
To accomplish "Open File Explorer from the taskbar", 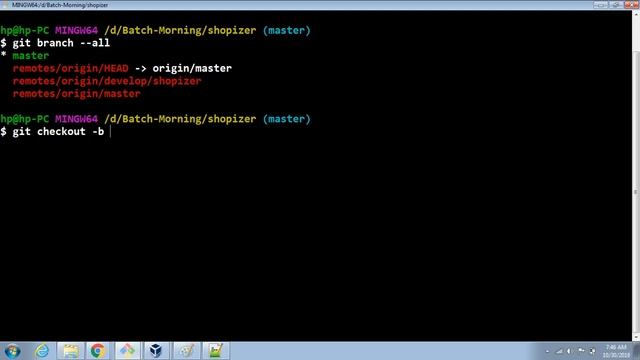I will pyautogui.click(x=71, y=351).
